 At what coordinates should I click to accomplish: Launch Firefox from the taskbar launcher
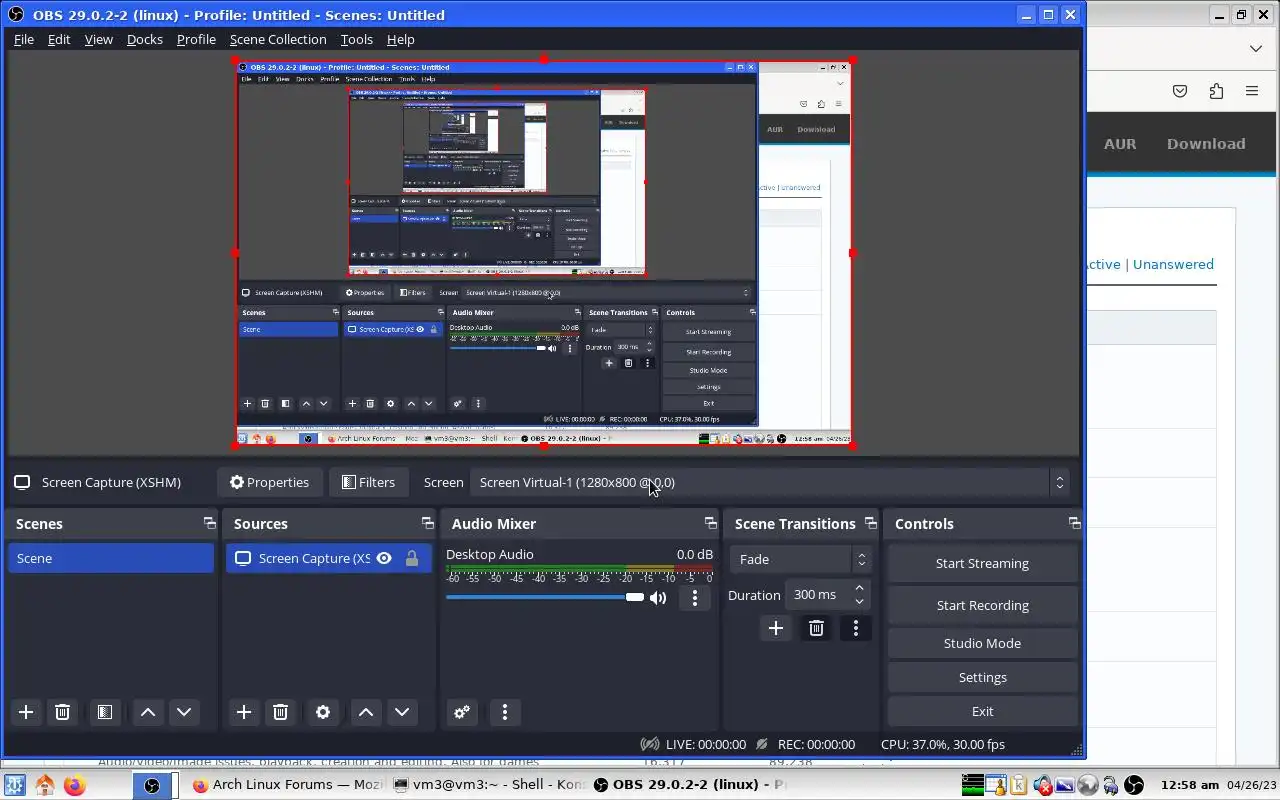[75, 785]
